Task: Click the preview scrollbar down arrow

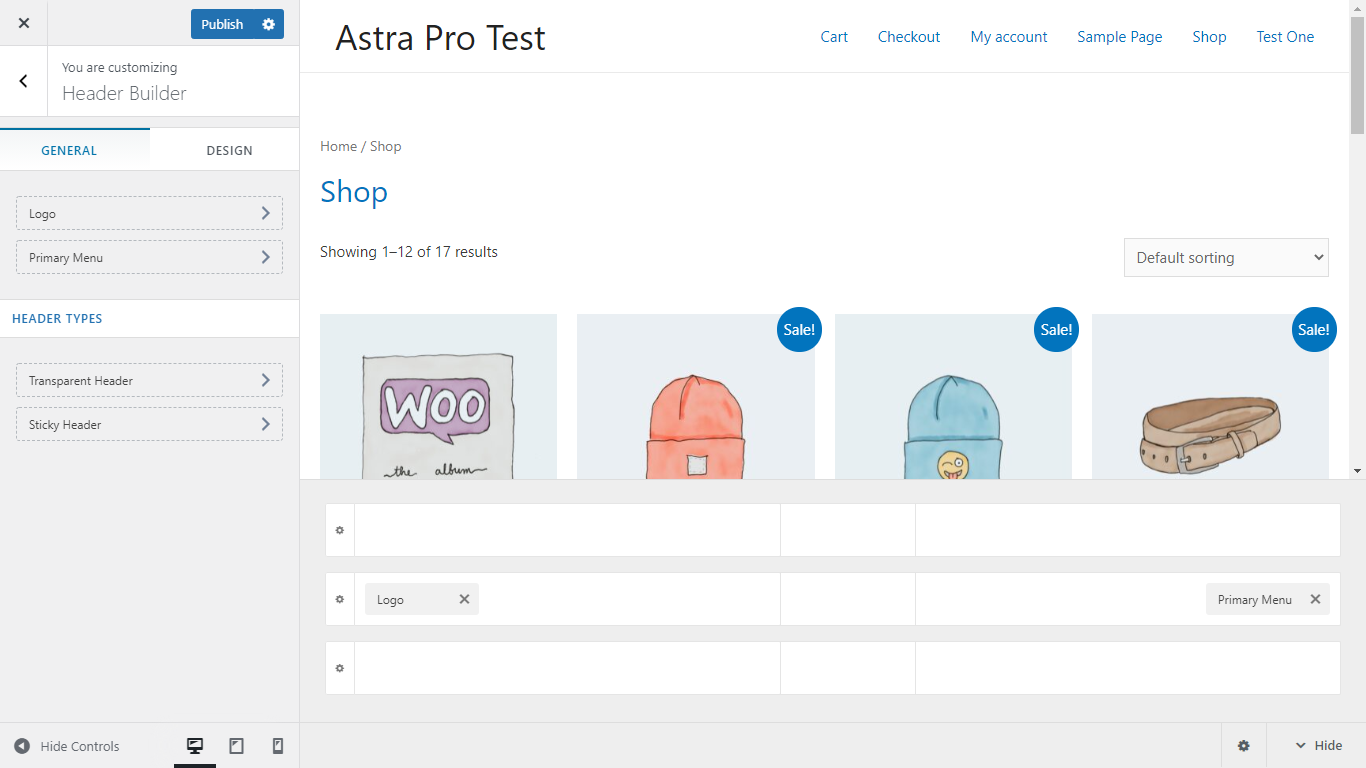Action: click(x=1357, y=470)
